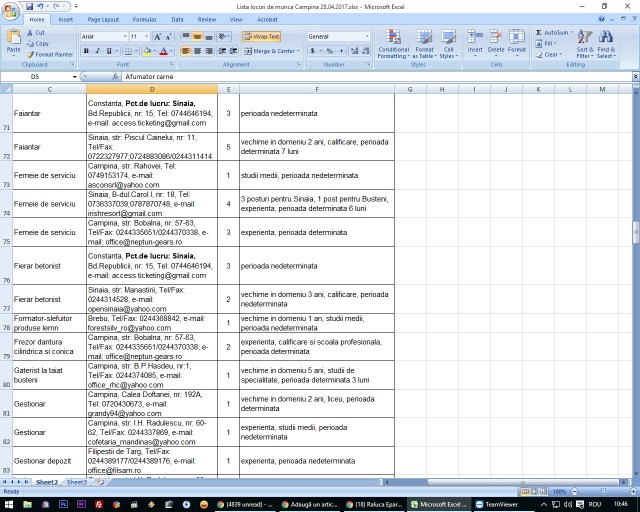The height and width of the screenshot is (512, 640).
Task: Expand the Merge & Center options
Action: tap(298, 51)
